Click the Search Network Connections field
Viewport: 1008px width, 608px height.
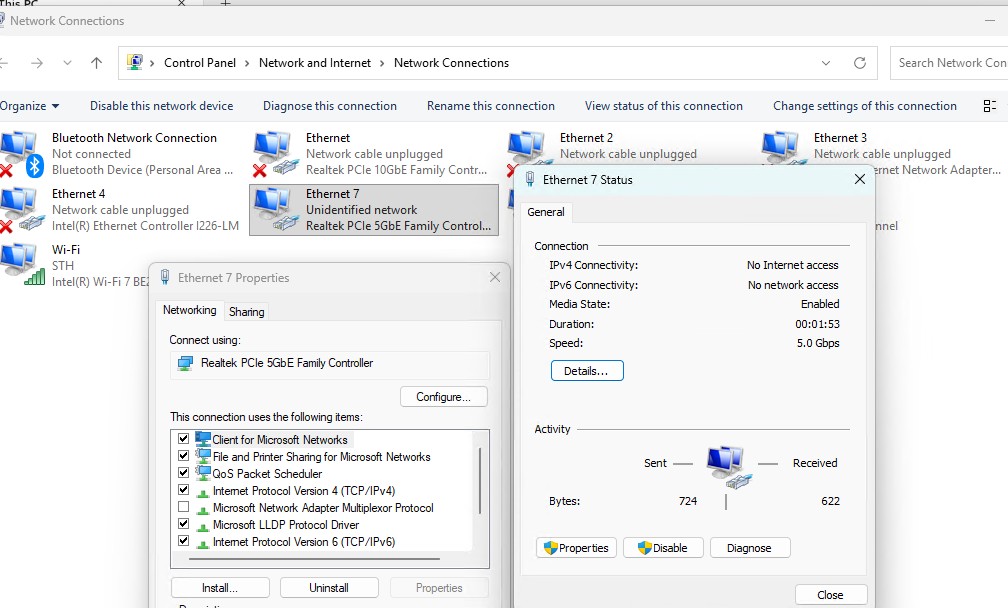[x=950, y=63]
